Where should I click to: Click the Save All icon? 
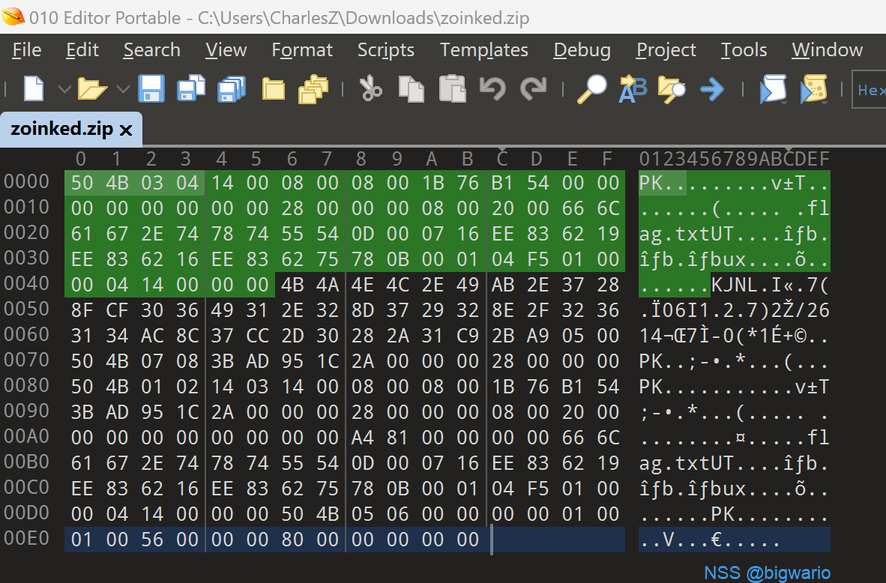[232, 89]
